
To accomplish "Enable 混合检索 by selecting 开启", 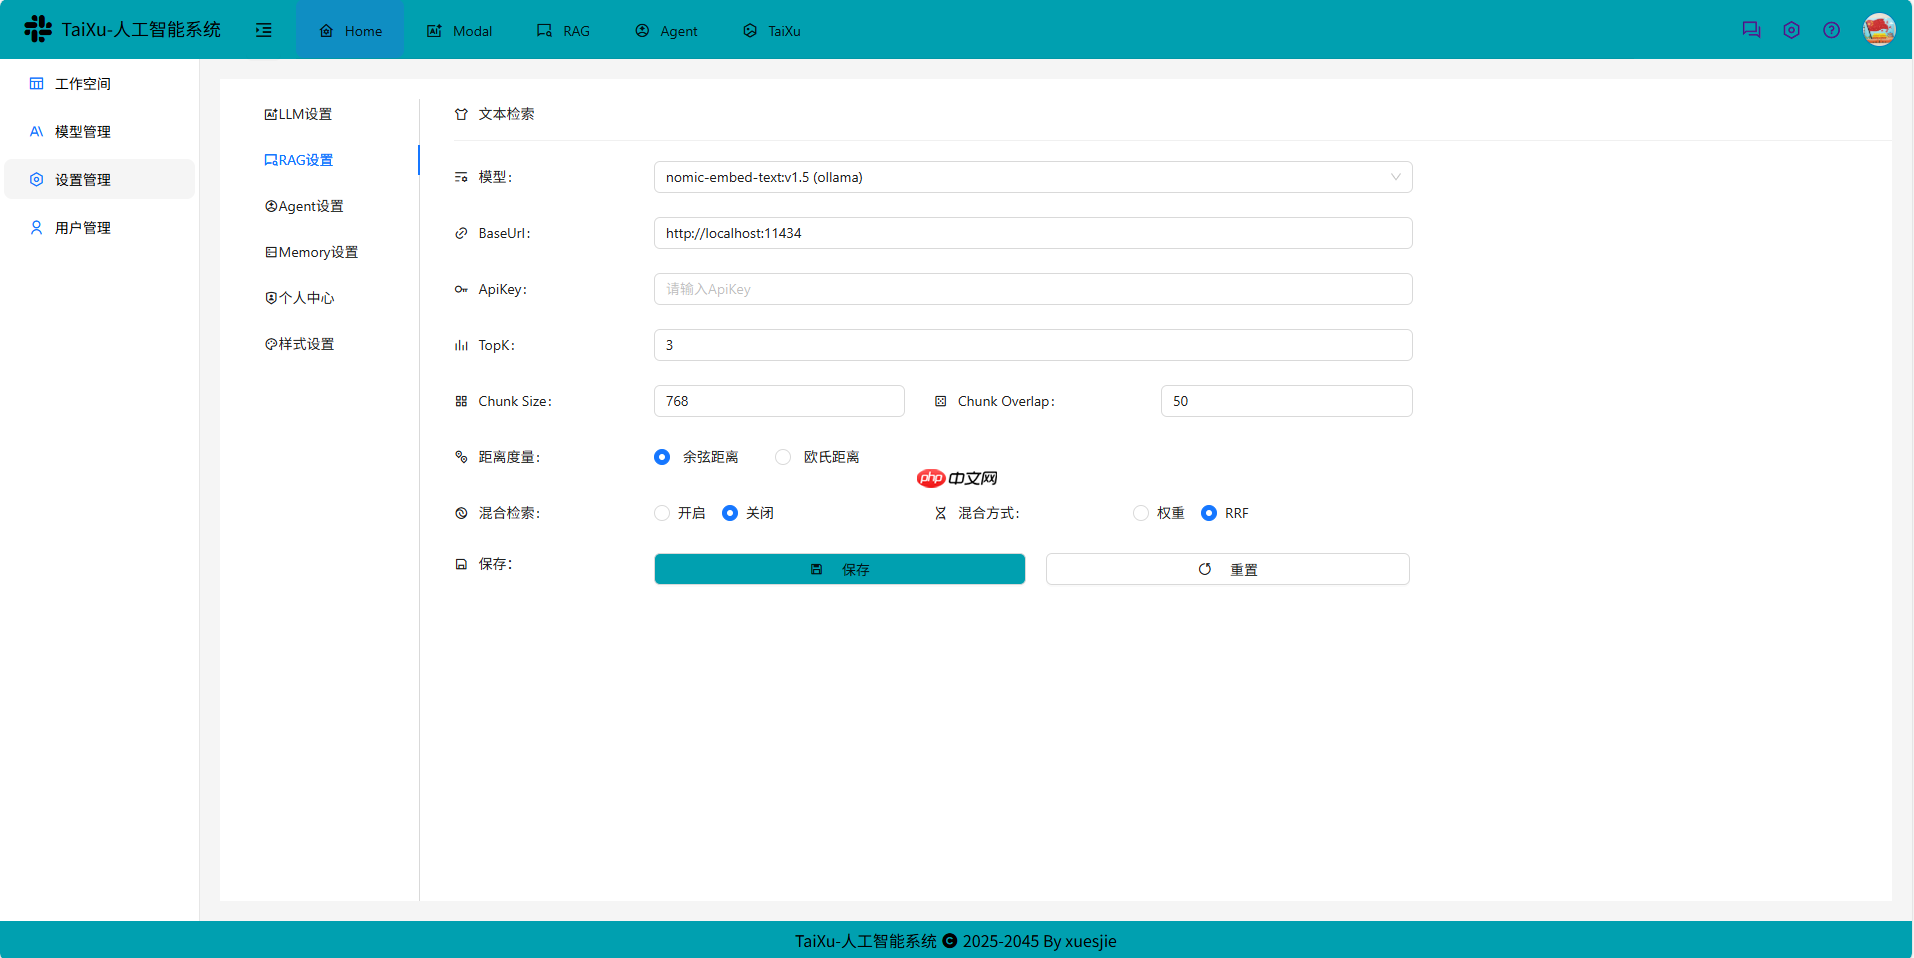I will coord(661,513).
